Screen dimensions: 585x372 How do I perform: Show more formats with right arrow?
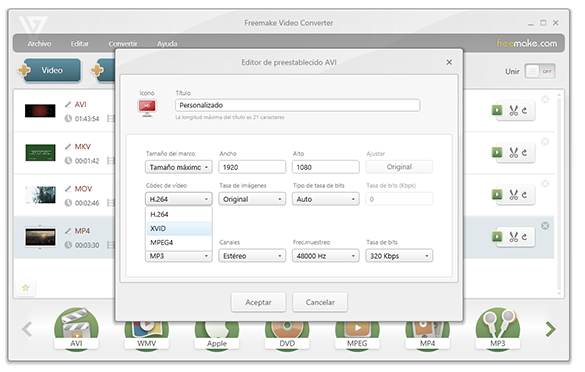click(x=550, y=329)
